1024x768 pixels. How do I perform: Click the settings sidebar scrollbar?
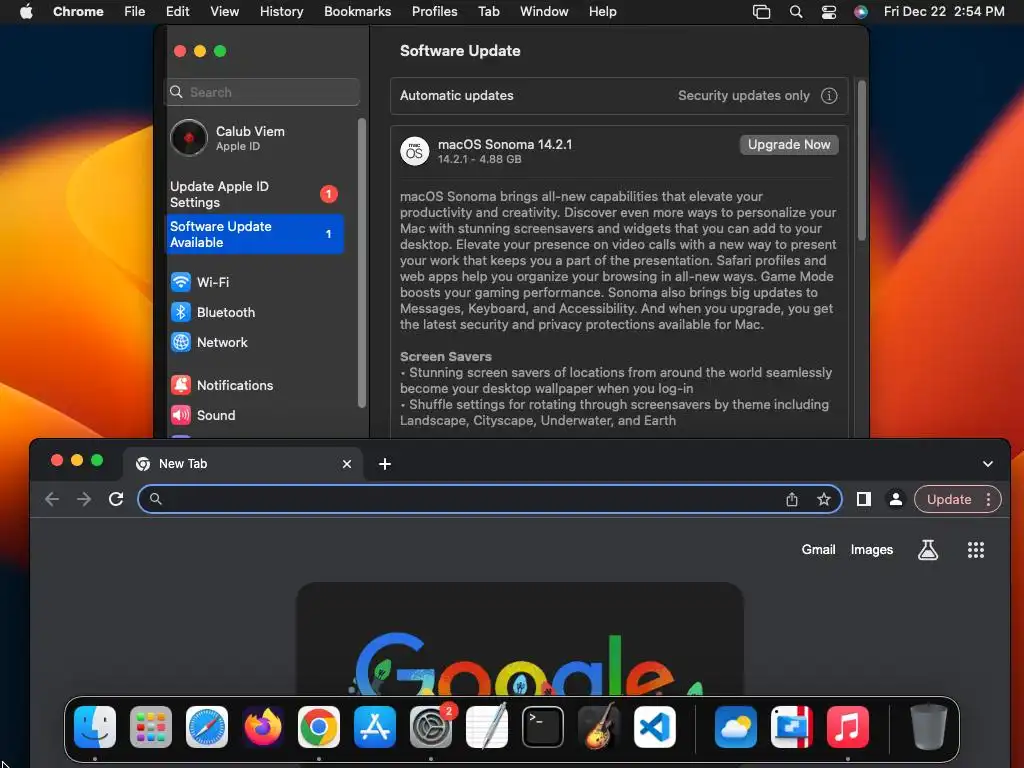pyautogui.click(x=362, y=263)
